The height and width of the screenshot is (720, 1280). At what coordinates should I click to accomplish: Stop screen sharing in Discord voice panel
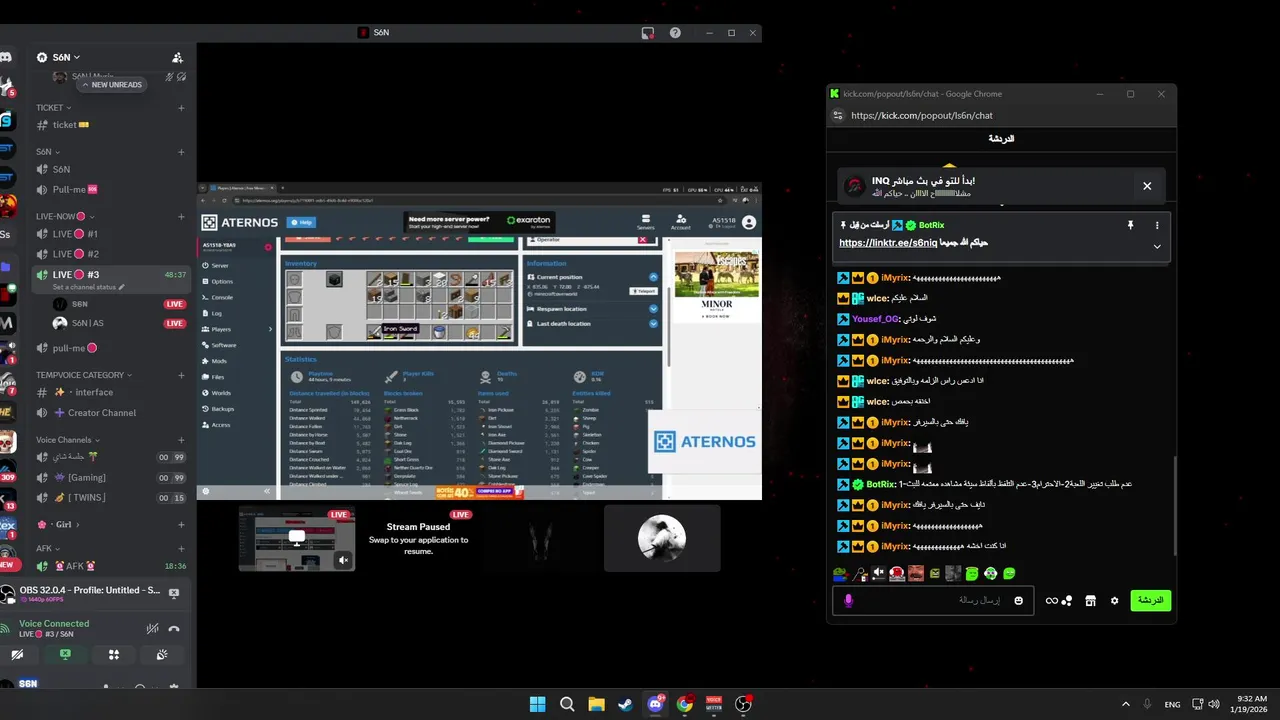click(65, 654)
